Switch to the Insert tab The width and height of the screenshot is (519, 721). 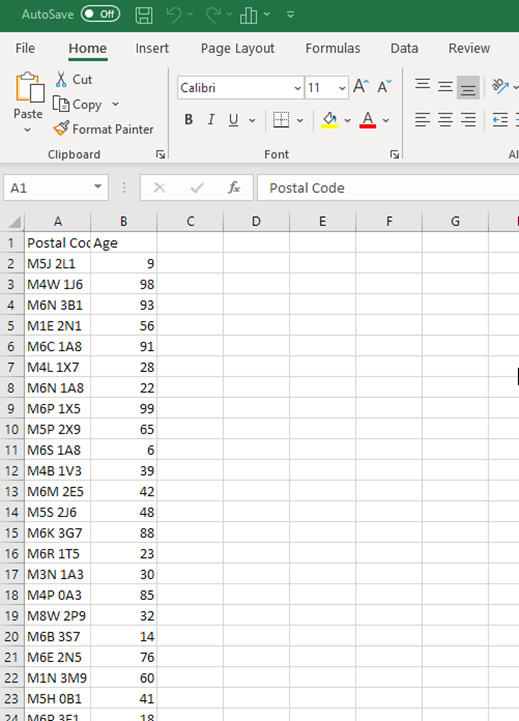pyautogui.click(x=152, y=48)
